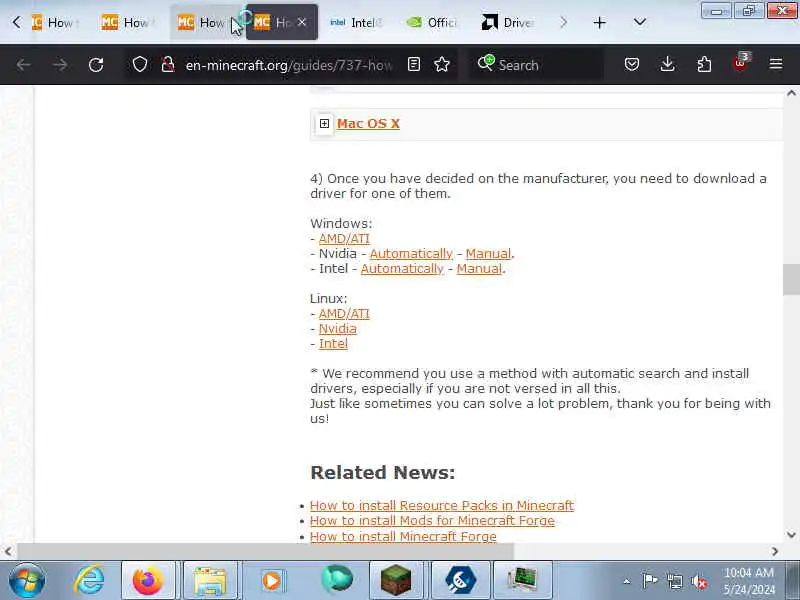This screenshot has width=800, height=600.
Task: Open the Mac OS X heading link
Action: 368,123
